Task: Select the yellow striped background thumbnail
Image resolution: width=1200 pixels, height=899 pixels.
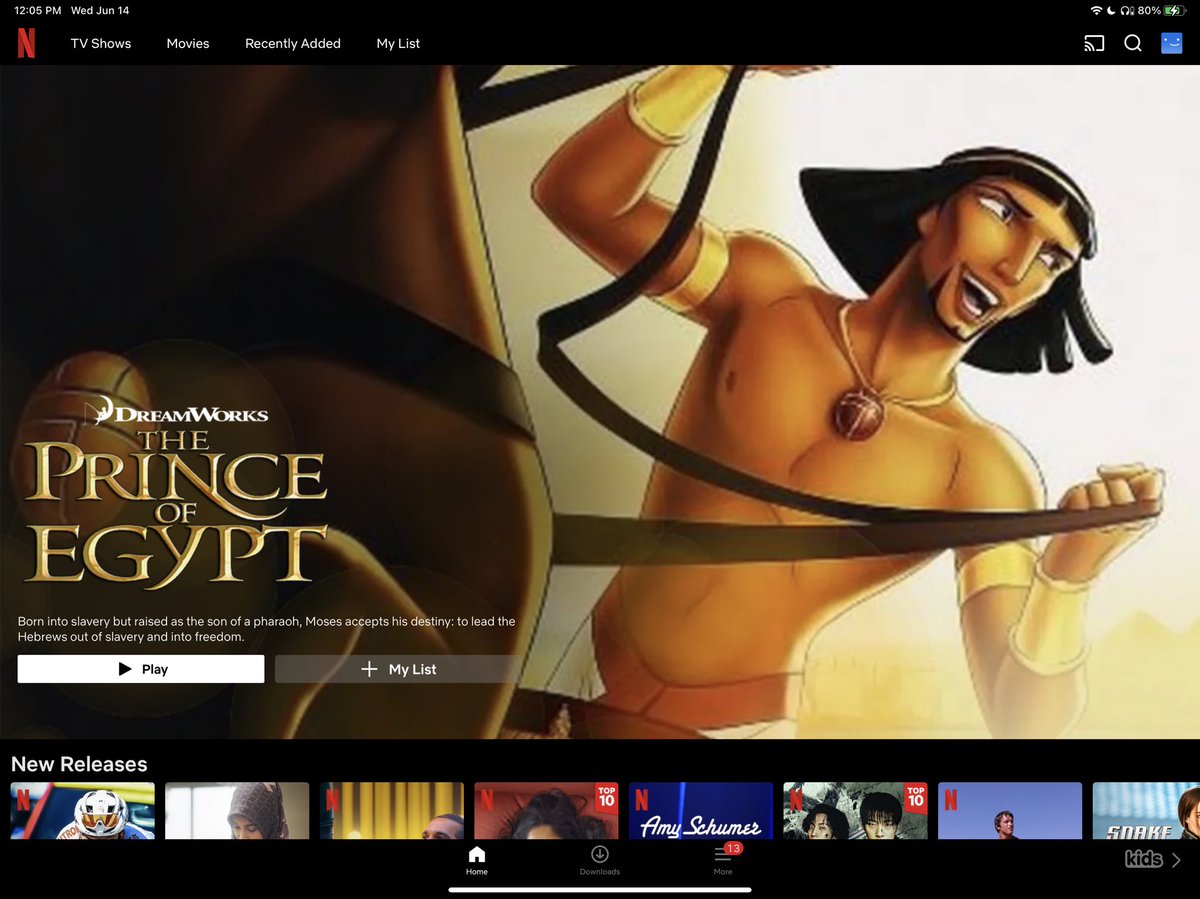Action: coord(392,810)
